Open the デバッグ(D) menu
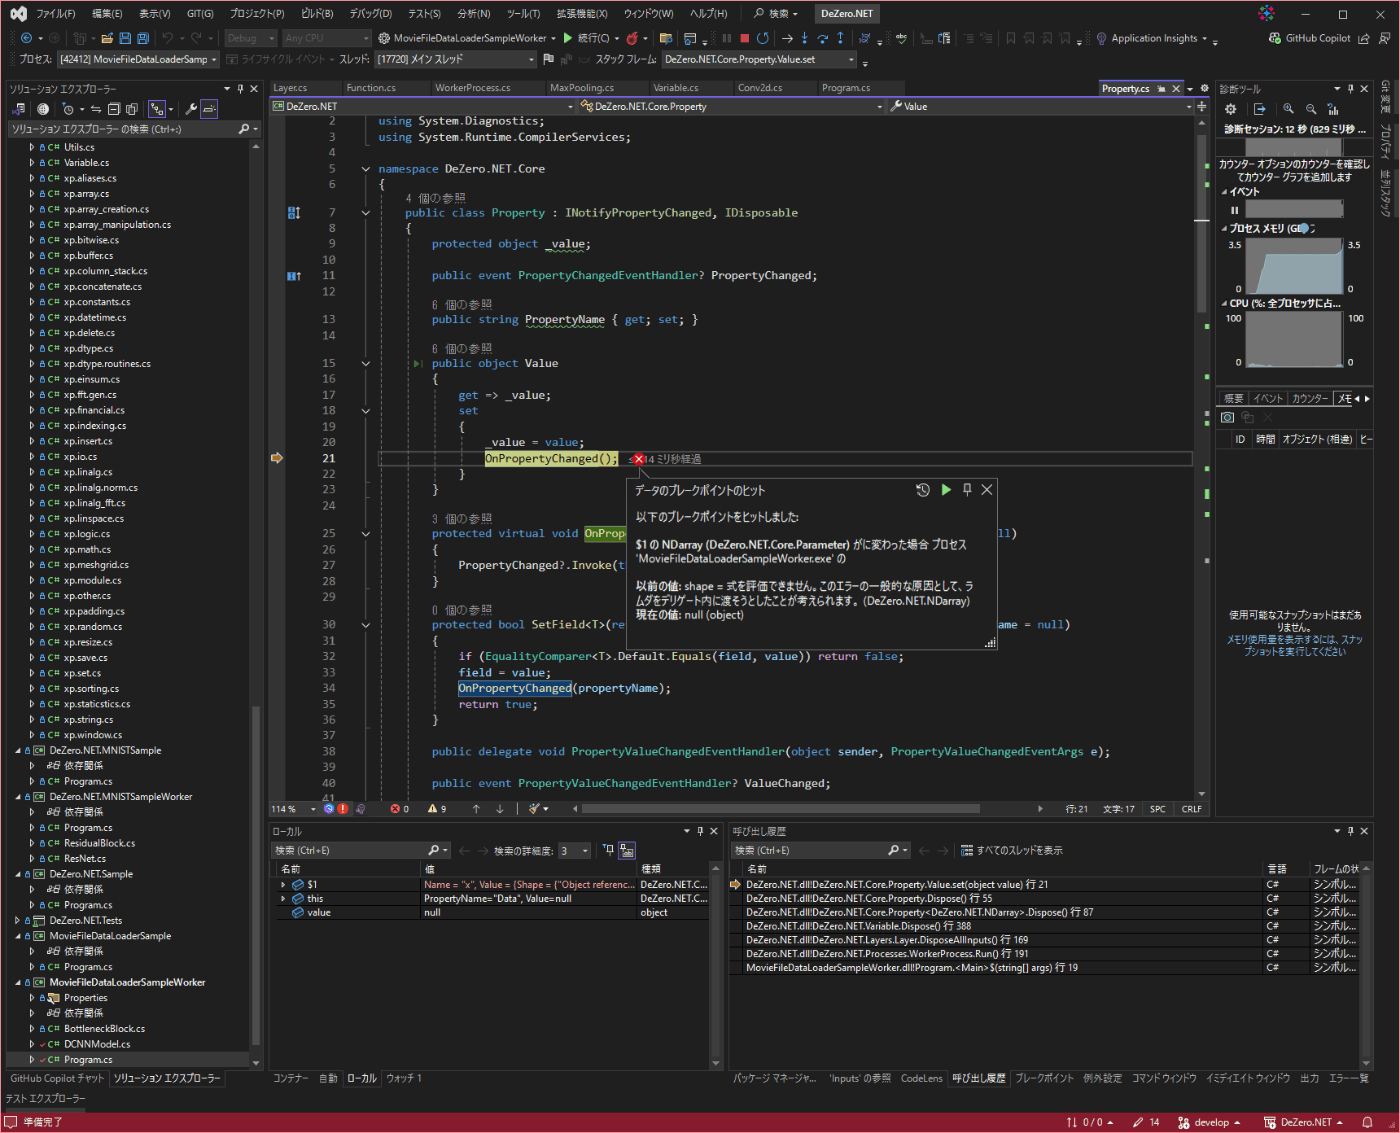This screenshot has width=1400, height=1133. (371, 14)
